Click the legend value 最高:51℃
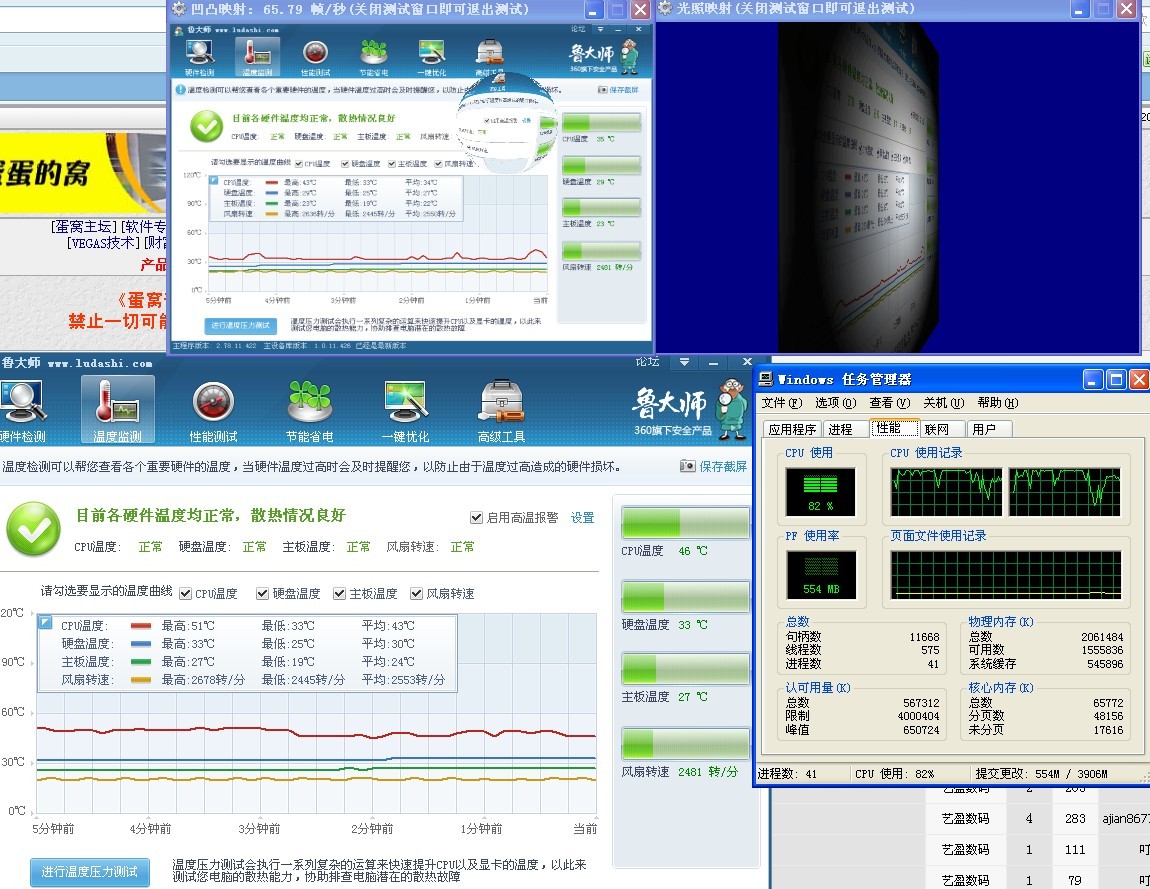The width and height of the screenshot is (1150, 889). [x=188, y=626]
